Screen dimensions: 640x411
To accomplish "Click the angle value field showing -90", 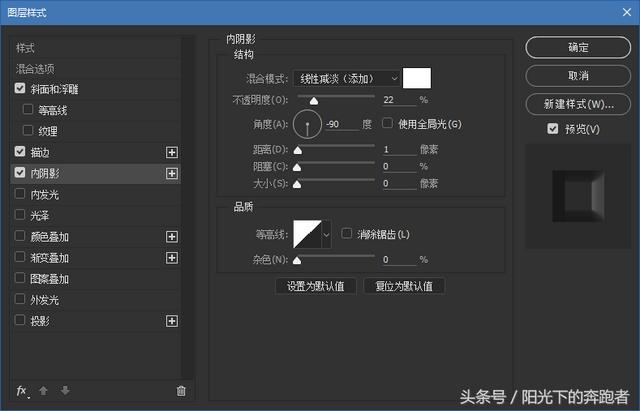I will pos(342,124).
